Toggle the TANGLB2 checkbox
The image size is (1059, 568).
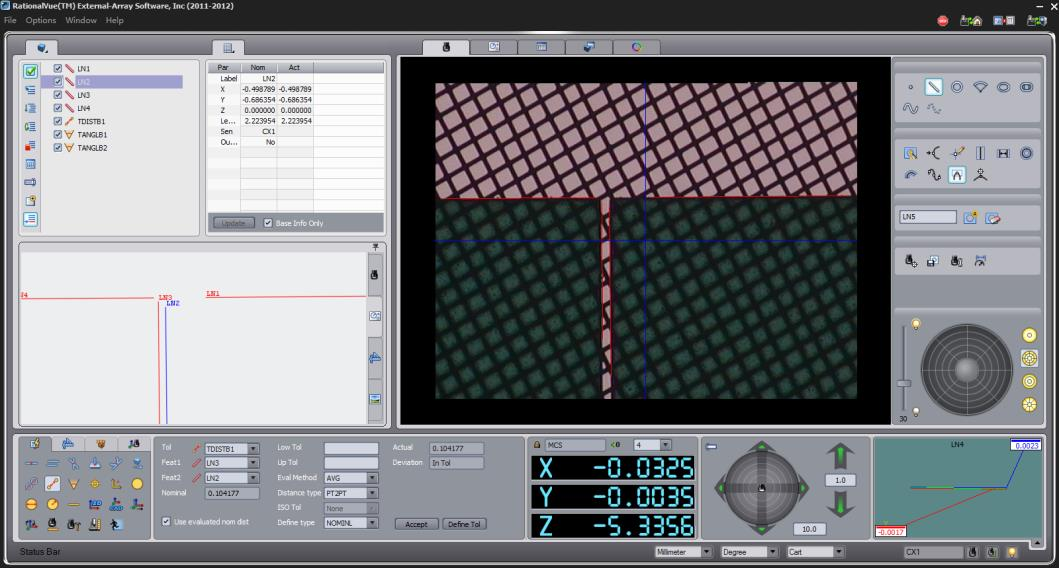pyautogui.click(x=57, y=147)
